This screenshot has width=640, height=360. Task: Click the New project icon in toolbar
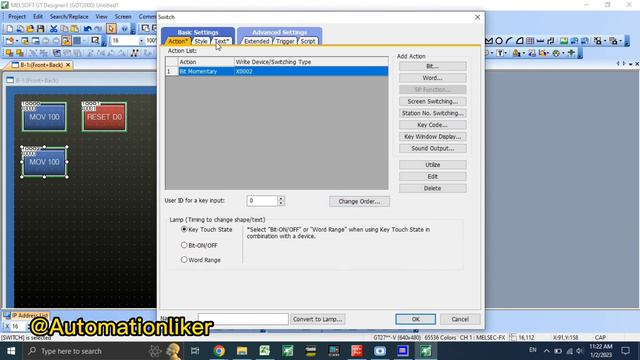pyautogui.click(x=9, y=29)
